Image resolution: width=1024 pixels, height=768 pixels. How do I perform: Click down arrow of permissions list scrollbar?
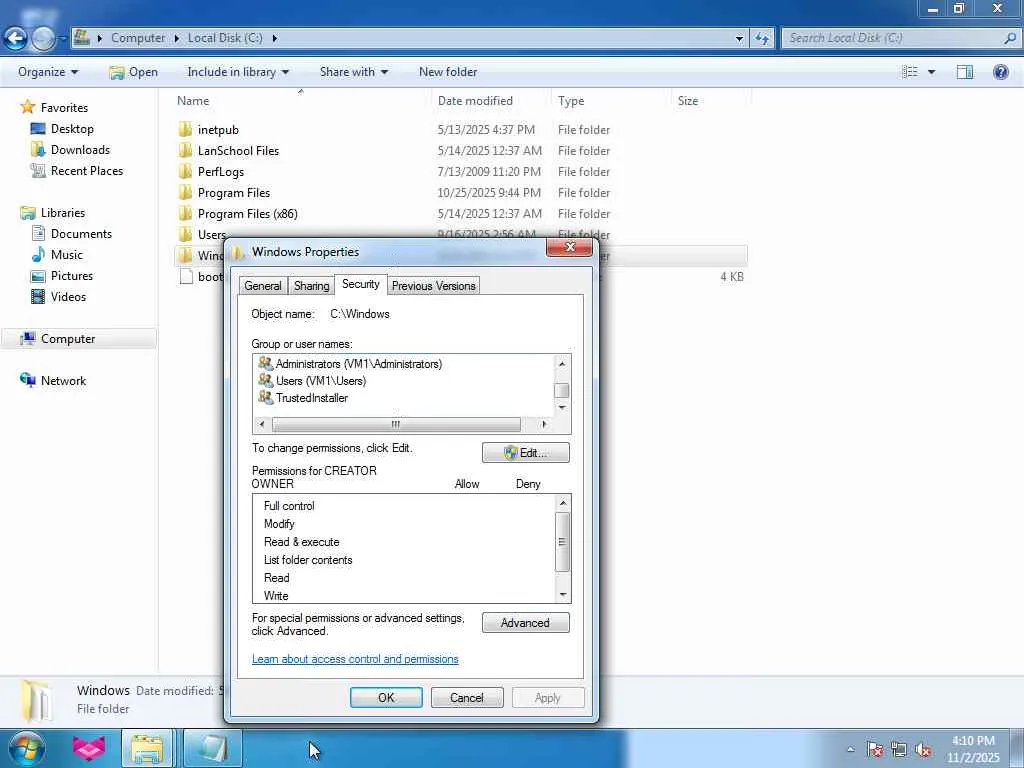[563, 595]
